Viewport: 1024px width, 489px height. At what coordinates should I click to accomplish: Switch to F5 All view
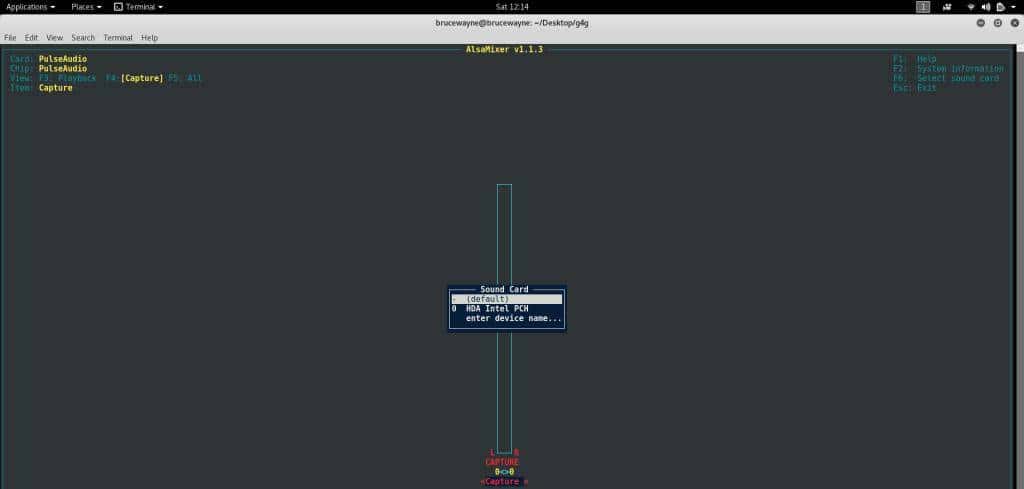[x=185, y=78]
